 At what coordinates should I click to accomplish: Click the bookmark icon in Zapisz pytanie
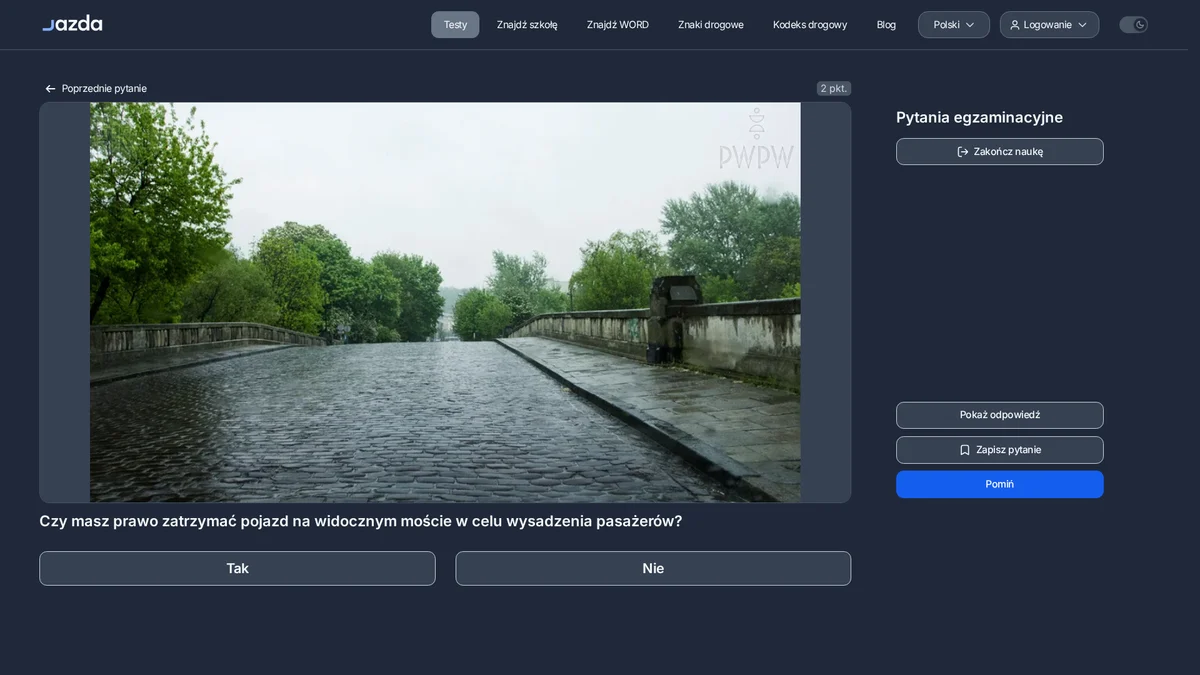point(965,450)
